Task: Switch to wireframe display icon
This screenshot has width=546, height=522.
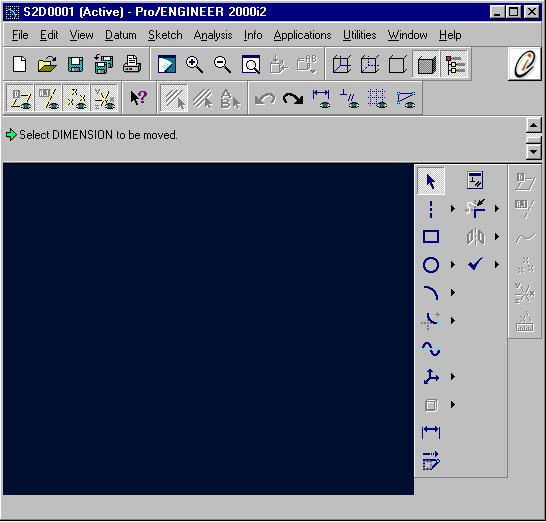Action: coord(342,64)
